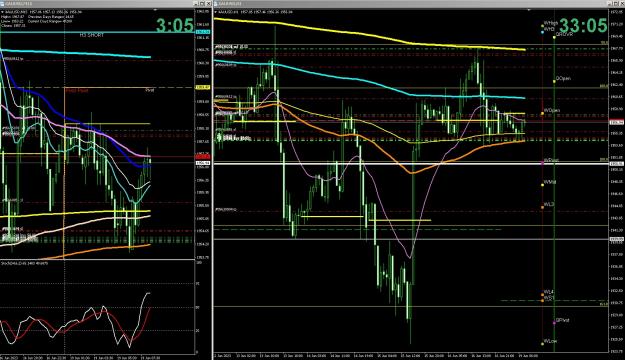Click the right chart window's title bar icon

217,4
